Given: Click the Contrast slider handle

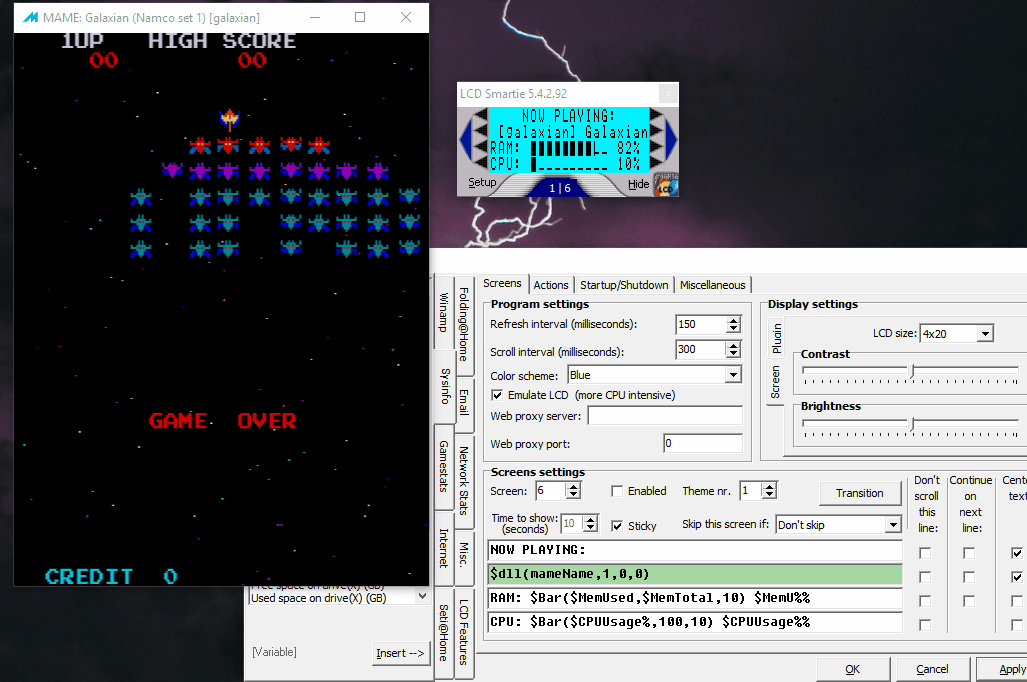Looking at the screenshot, I should click(x=911, y=371).
